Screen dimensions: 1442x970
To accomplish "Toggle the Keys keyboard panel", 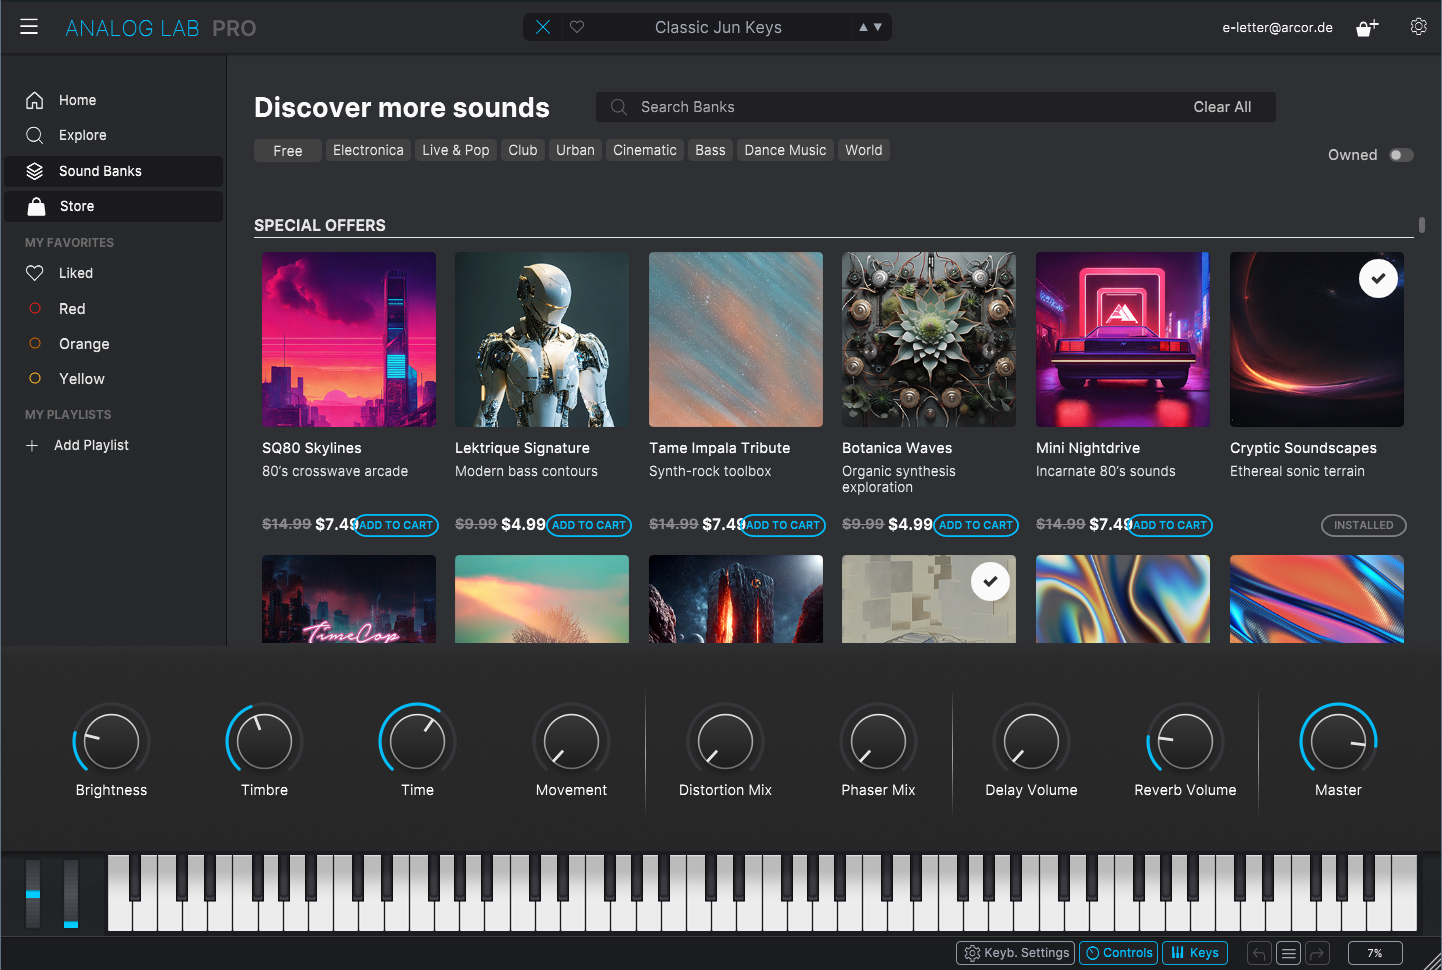I will click(1194, 953).
